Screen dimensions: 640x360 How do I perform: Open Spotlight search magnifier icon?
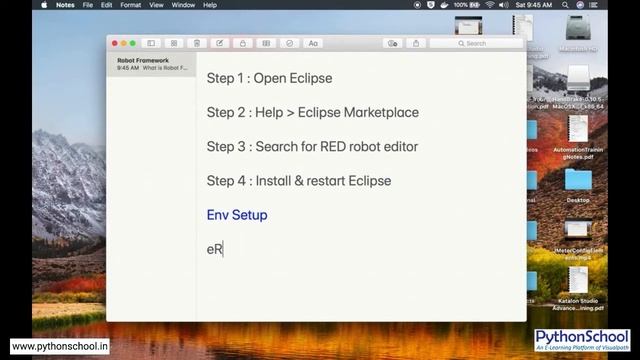point(565,5)
